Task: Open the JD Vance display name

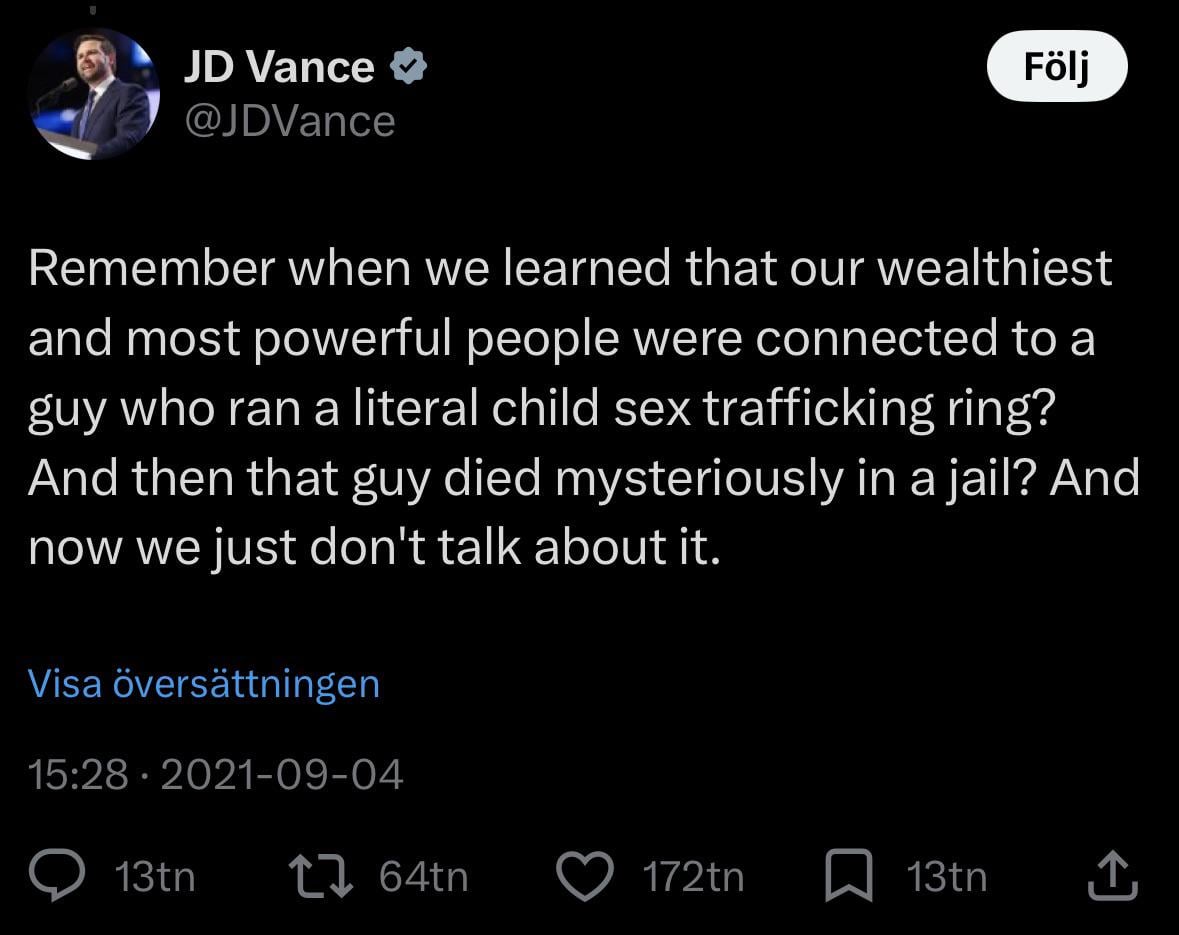Action: (278, 68)
